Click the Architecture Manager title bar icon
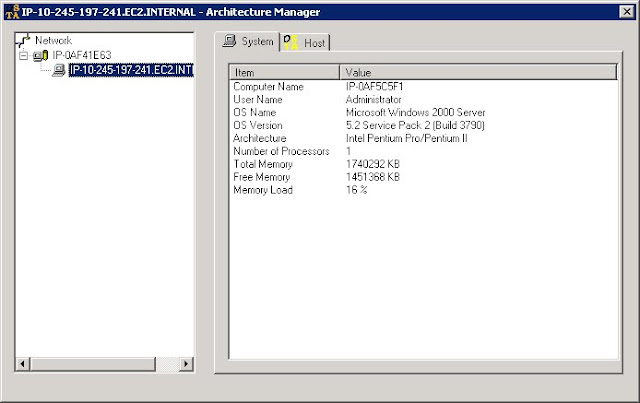This screenshot has width=640, height=403. coord(13,12)
